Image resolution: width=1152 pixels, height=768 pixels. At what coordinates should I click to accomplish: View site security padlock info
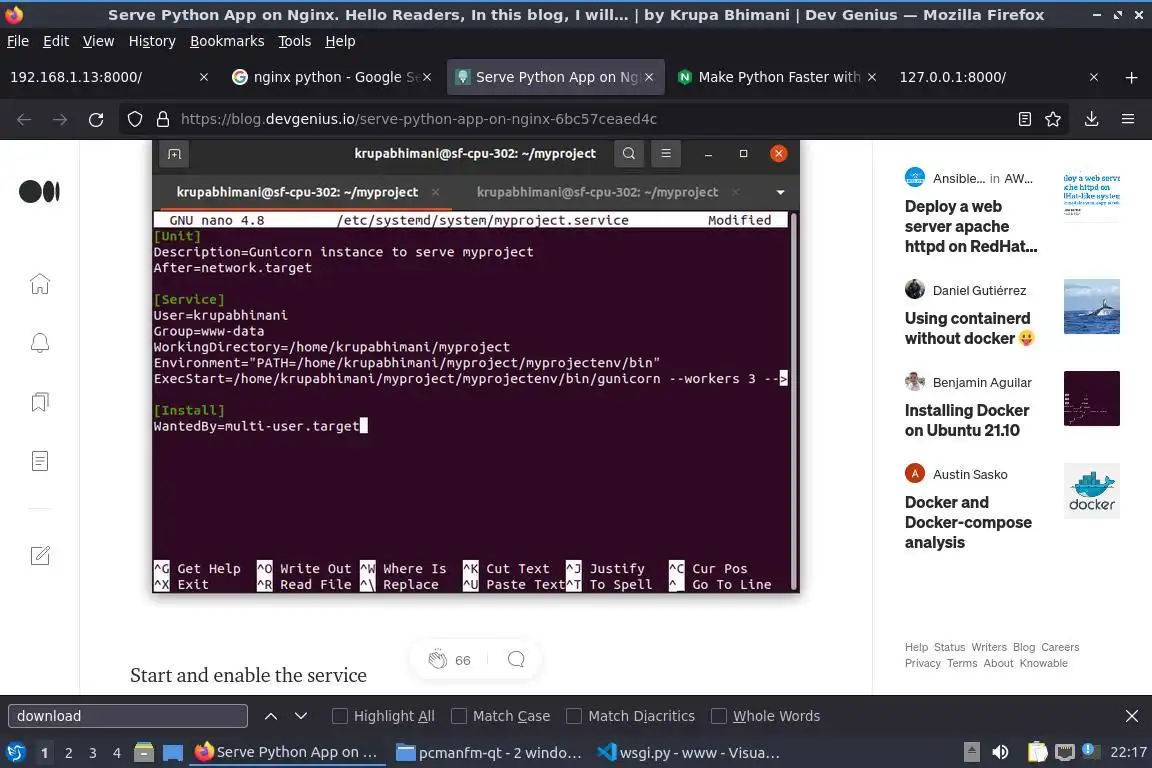[x=162, y=119]
